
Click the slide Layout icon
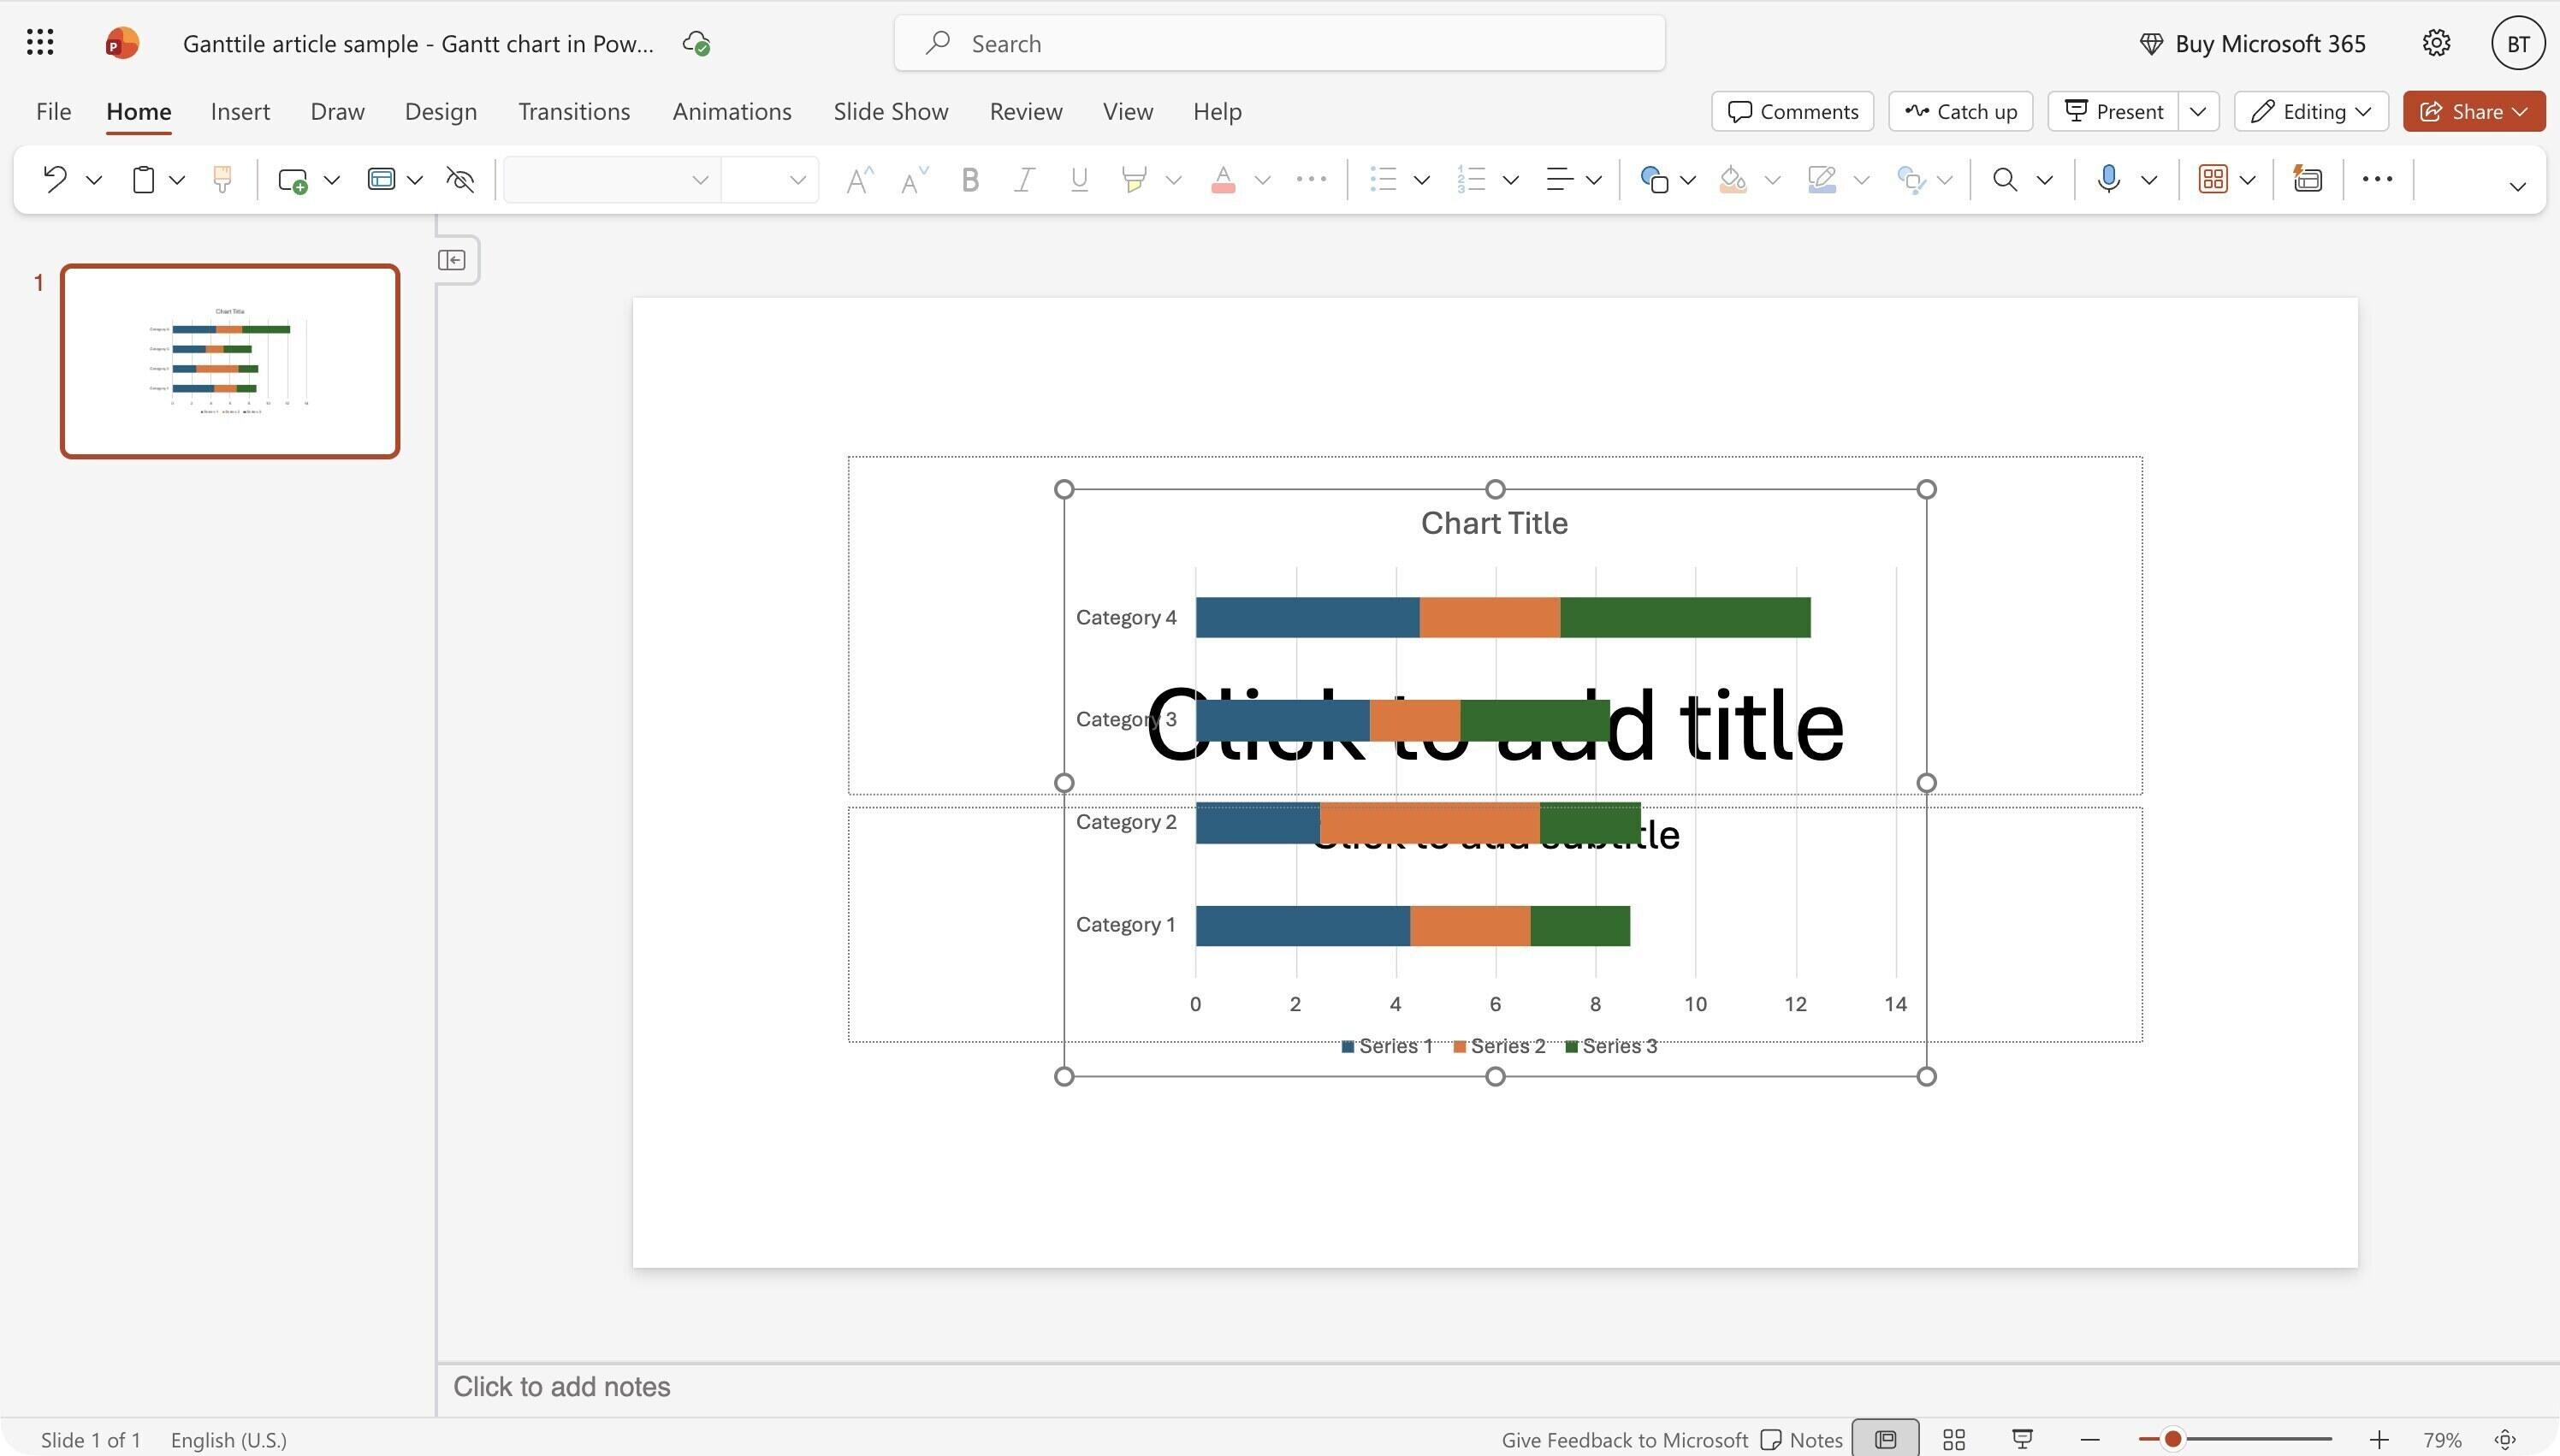pos(381,180)
